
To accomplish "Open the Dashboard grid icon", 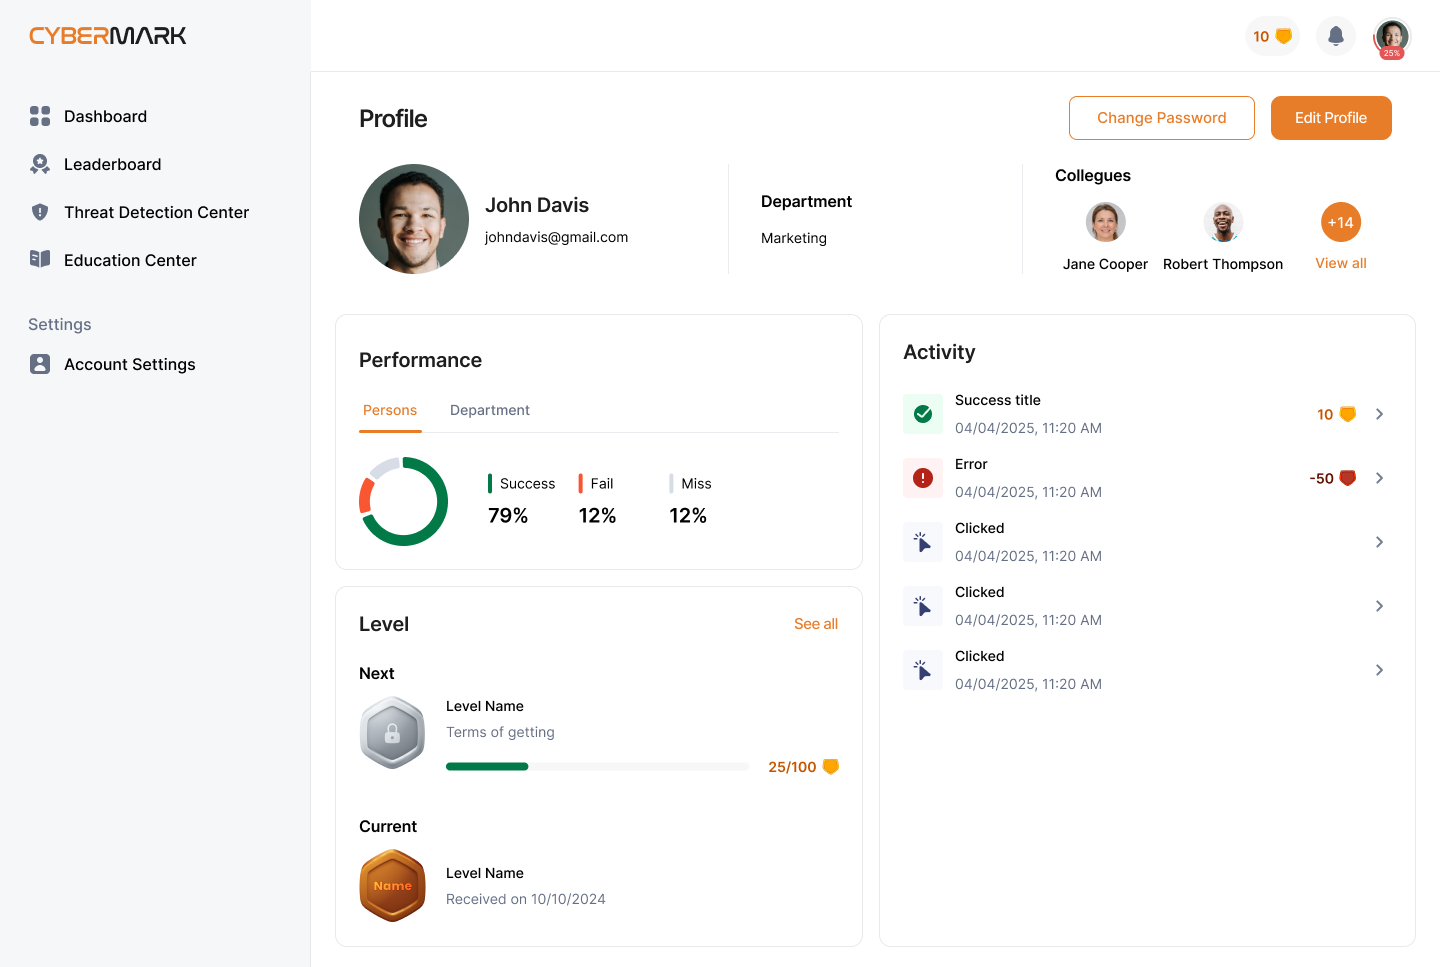I will [x=40, y=116].
